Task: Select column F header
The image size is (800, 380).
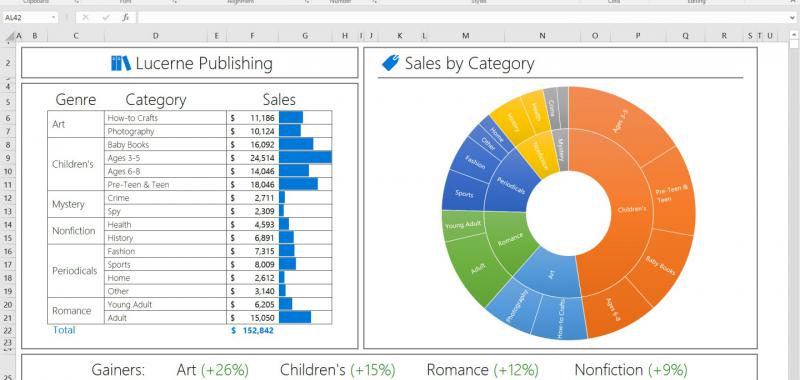Action: (x=253, y=36)
